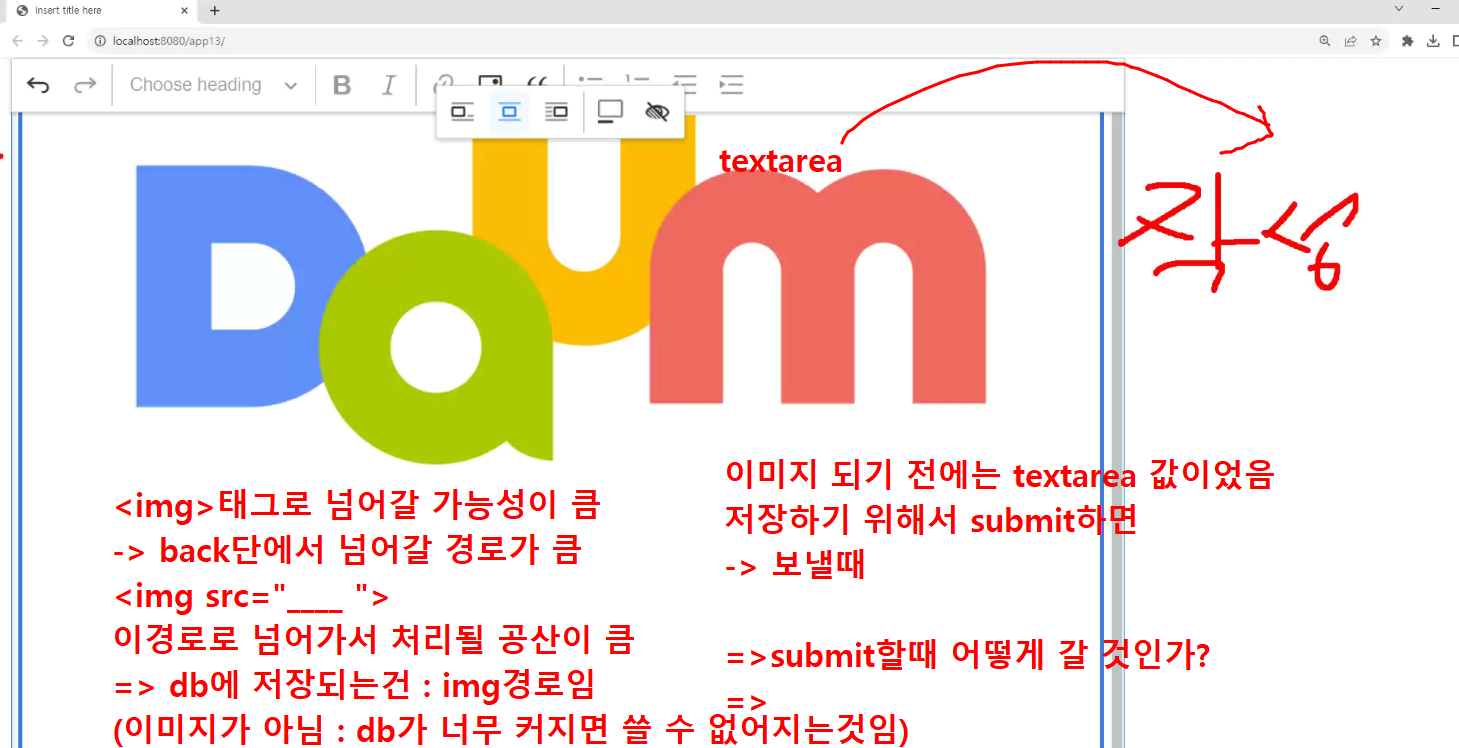Image resolution: width=1459 pixels, height=748 pixels.
Task: Apply block quote formatting
Action: 537,80
